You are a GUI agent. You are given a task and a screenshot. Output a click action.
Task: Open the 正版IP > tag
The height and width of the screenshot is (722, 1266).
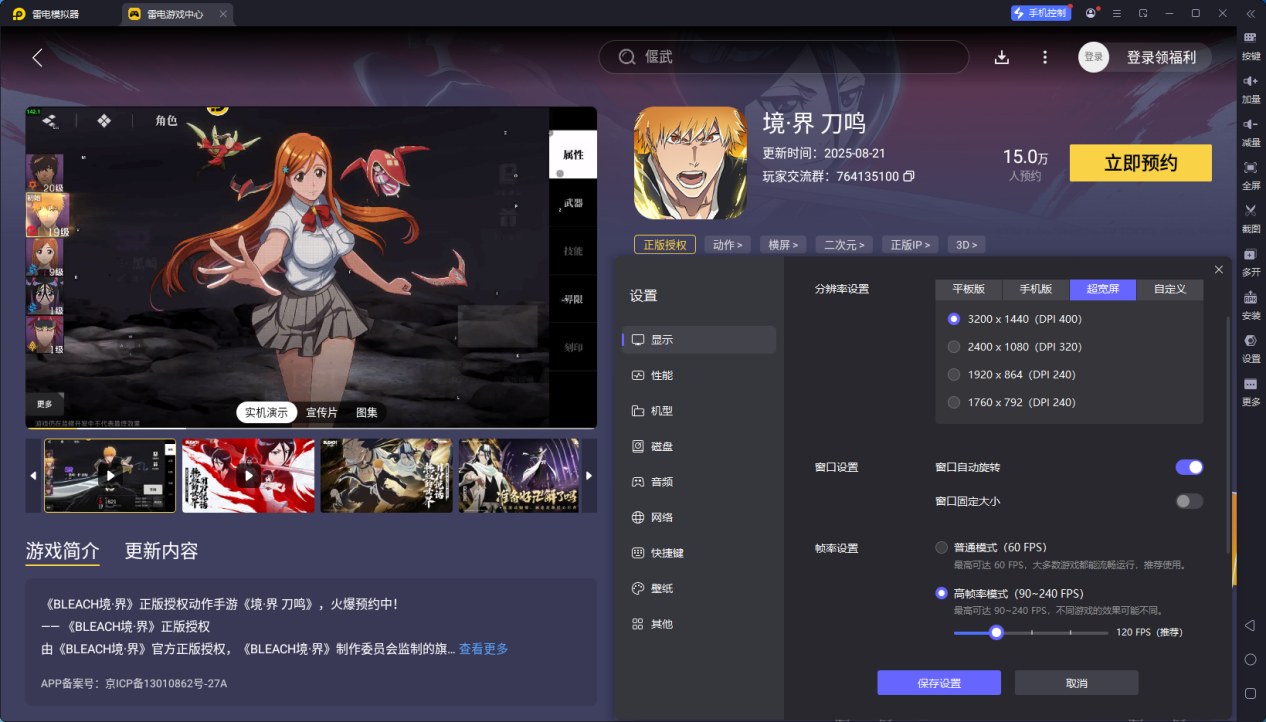coord(910,244)
